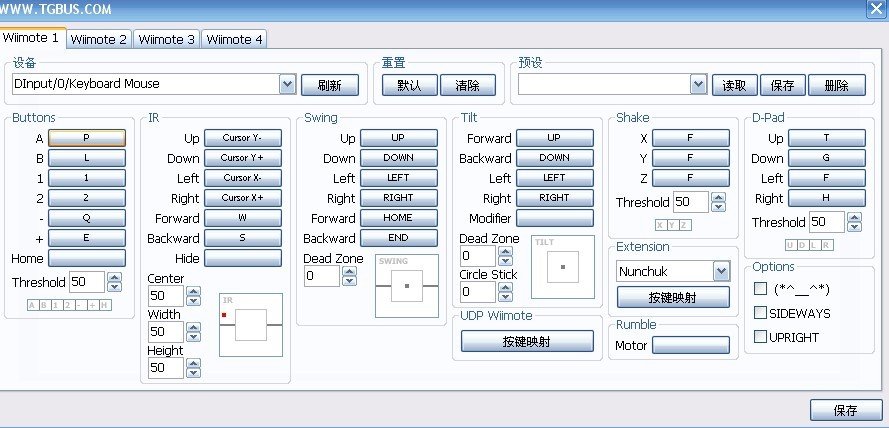Click the 刷新 refresh button
Screen dimensions: 889x428
point(329,85)
